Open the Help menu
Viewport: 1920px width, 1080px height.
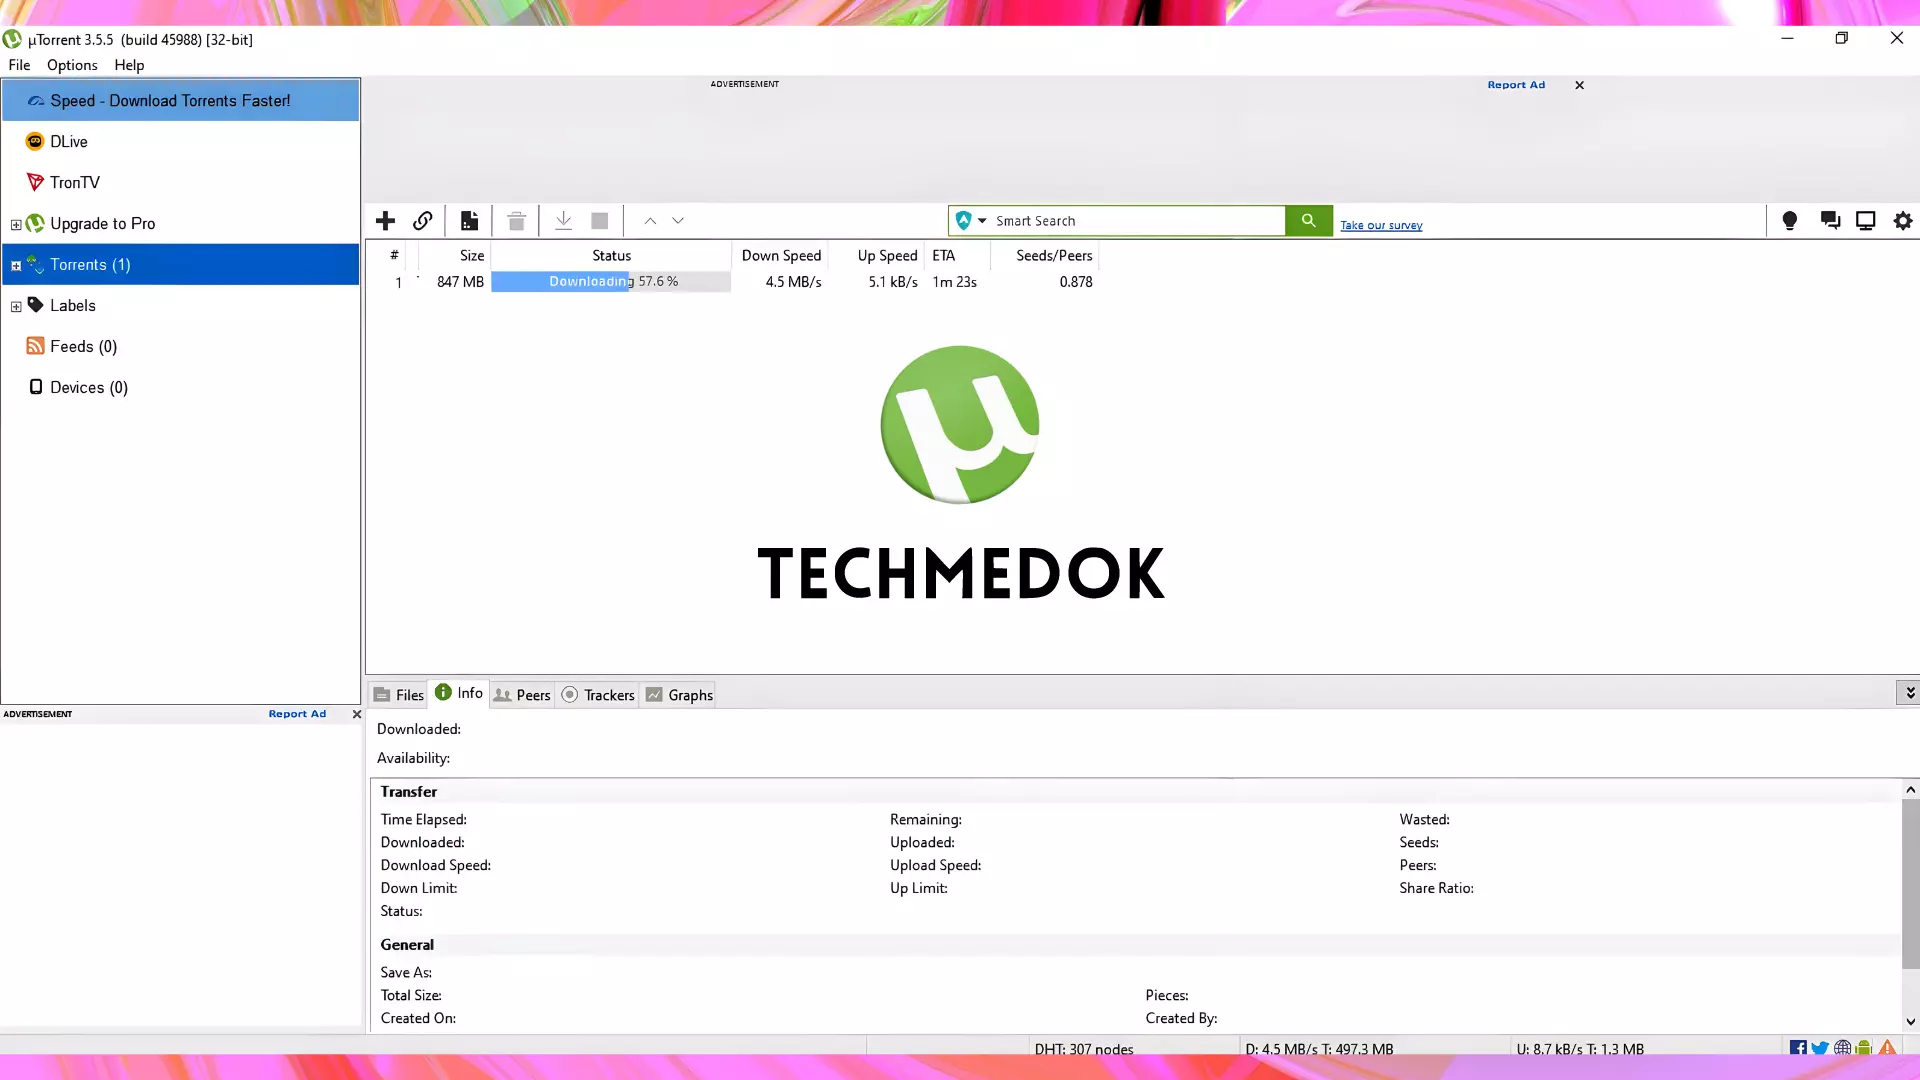[129, 65]
